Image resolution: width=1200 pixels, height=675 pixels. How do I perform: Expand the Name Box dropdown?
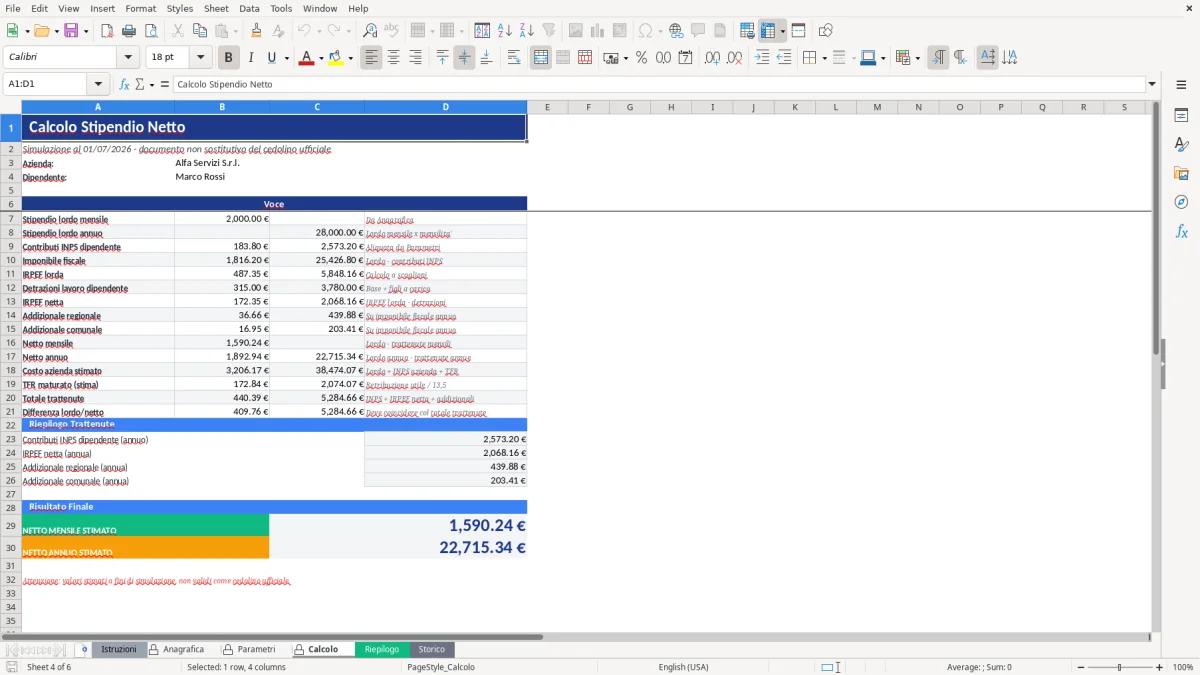point(98,84)
